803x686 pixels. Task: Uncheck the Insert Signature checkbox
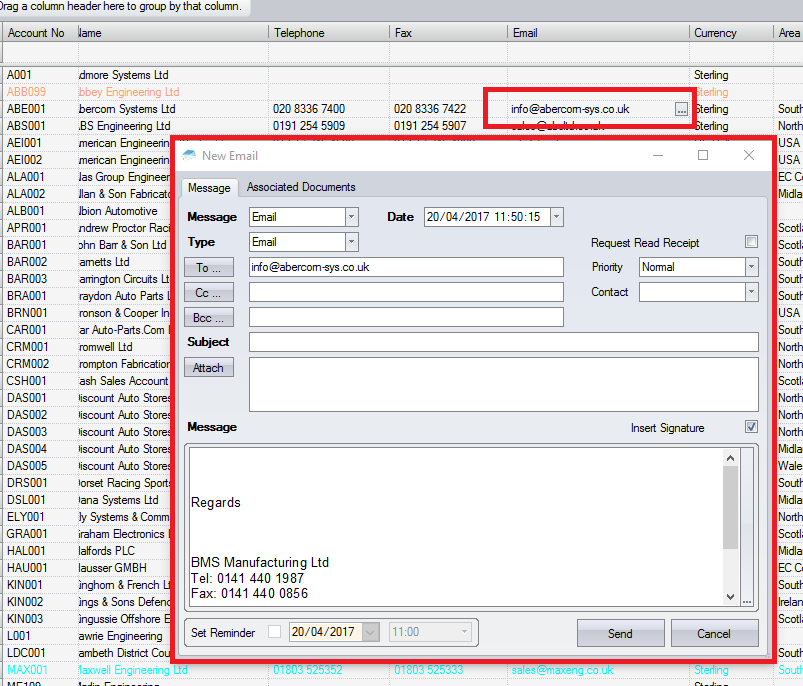click(x=751, y=427)
